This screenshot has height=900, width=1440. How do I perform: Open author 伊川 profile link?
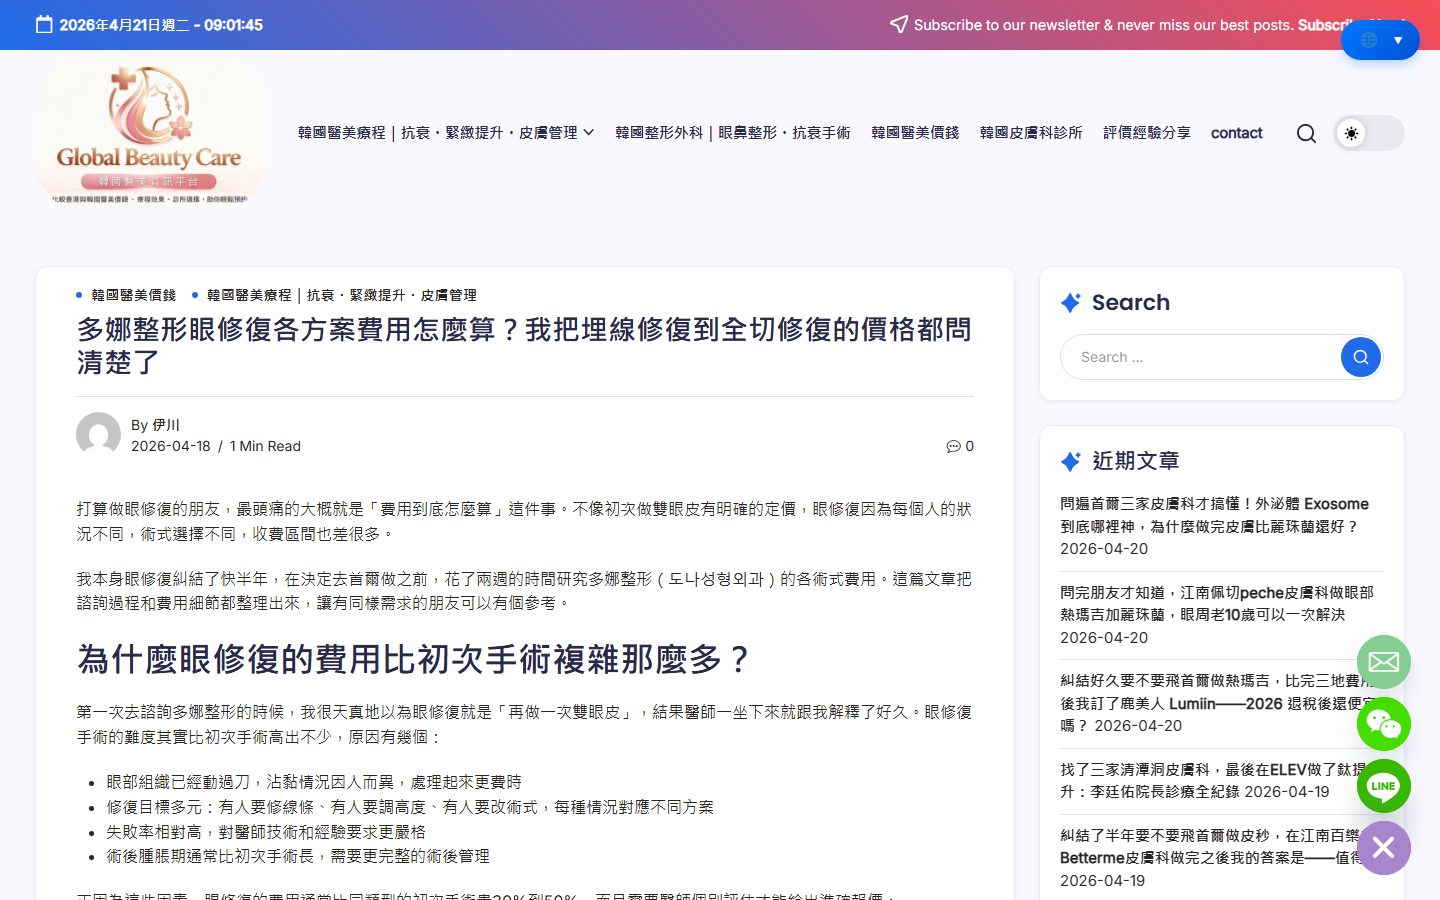click(166, 425)
